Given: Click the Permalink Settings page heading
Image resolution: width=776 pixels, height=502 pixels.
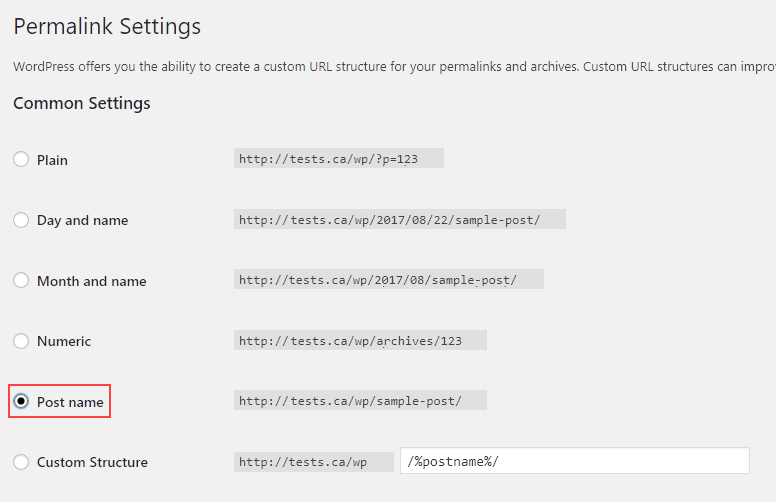Looking at the screenshot, I should coord(107,27).
